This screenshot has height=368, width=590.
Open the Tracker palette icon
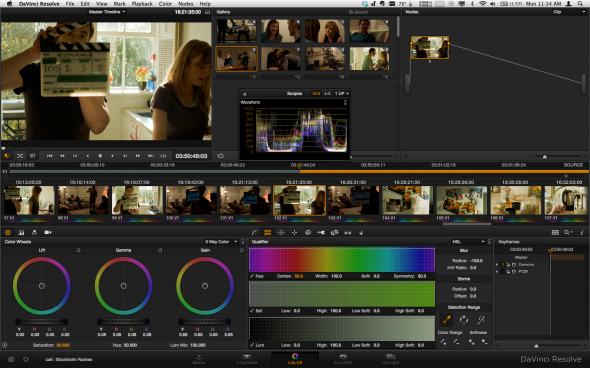pos(294,233)
